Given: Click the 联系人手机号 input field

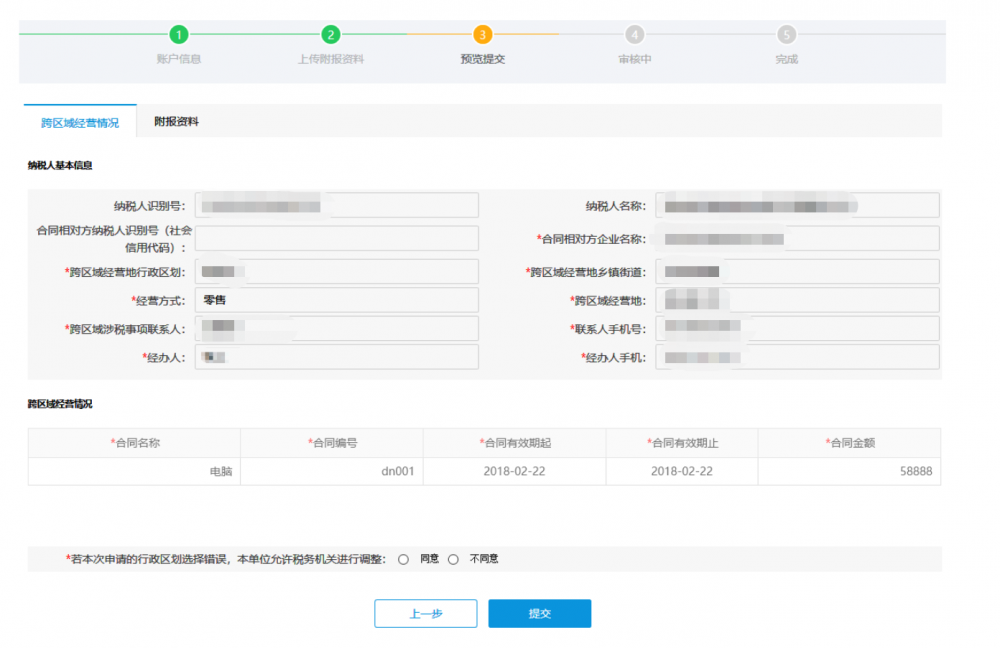Looking at the screenshot, I should pyautogui.click(x=797, y=329).
